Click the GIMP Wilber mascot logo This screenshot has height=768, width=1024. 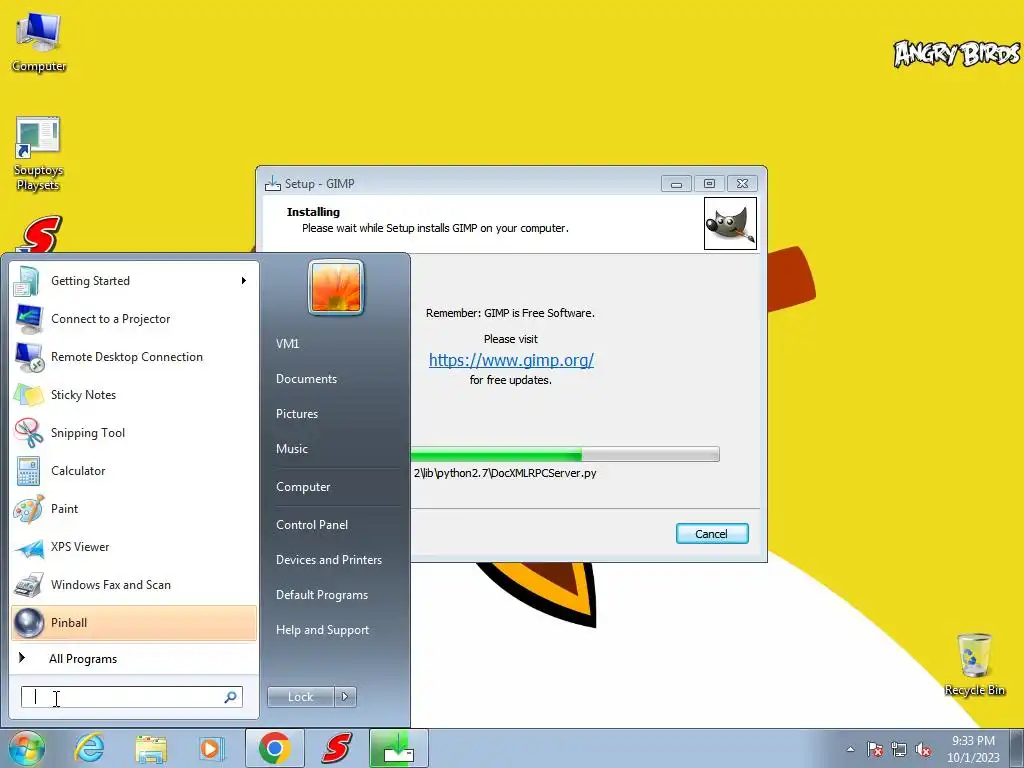[x=730, y=223]
